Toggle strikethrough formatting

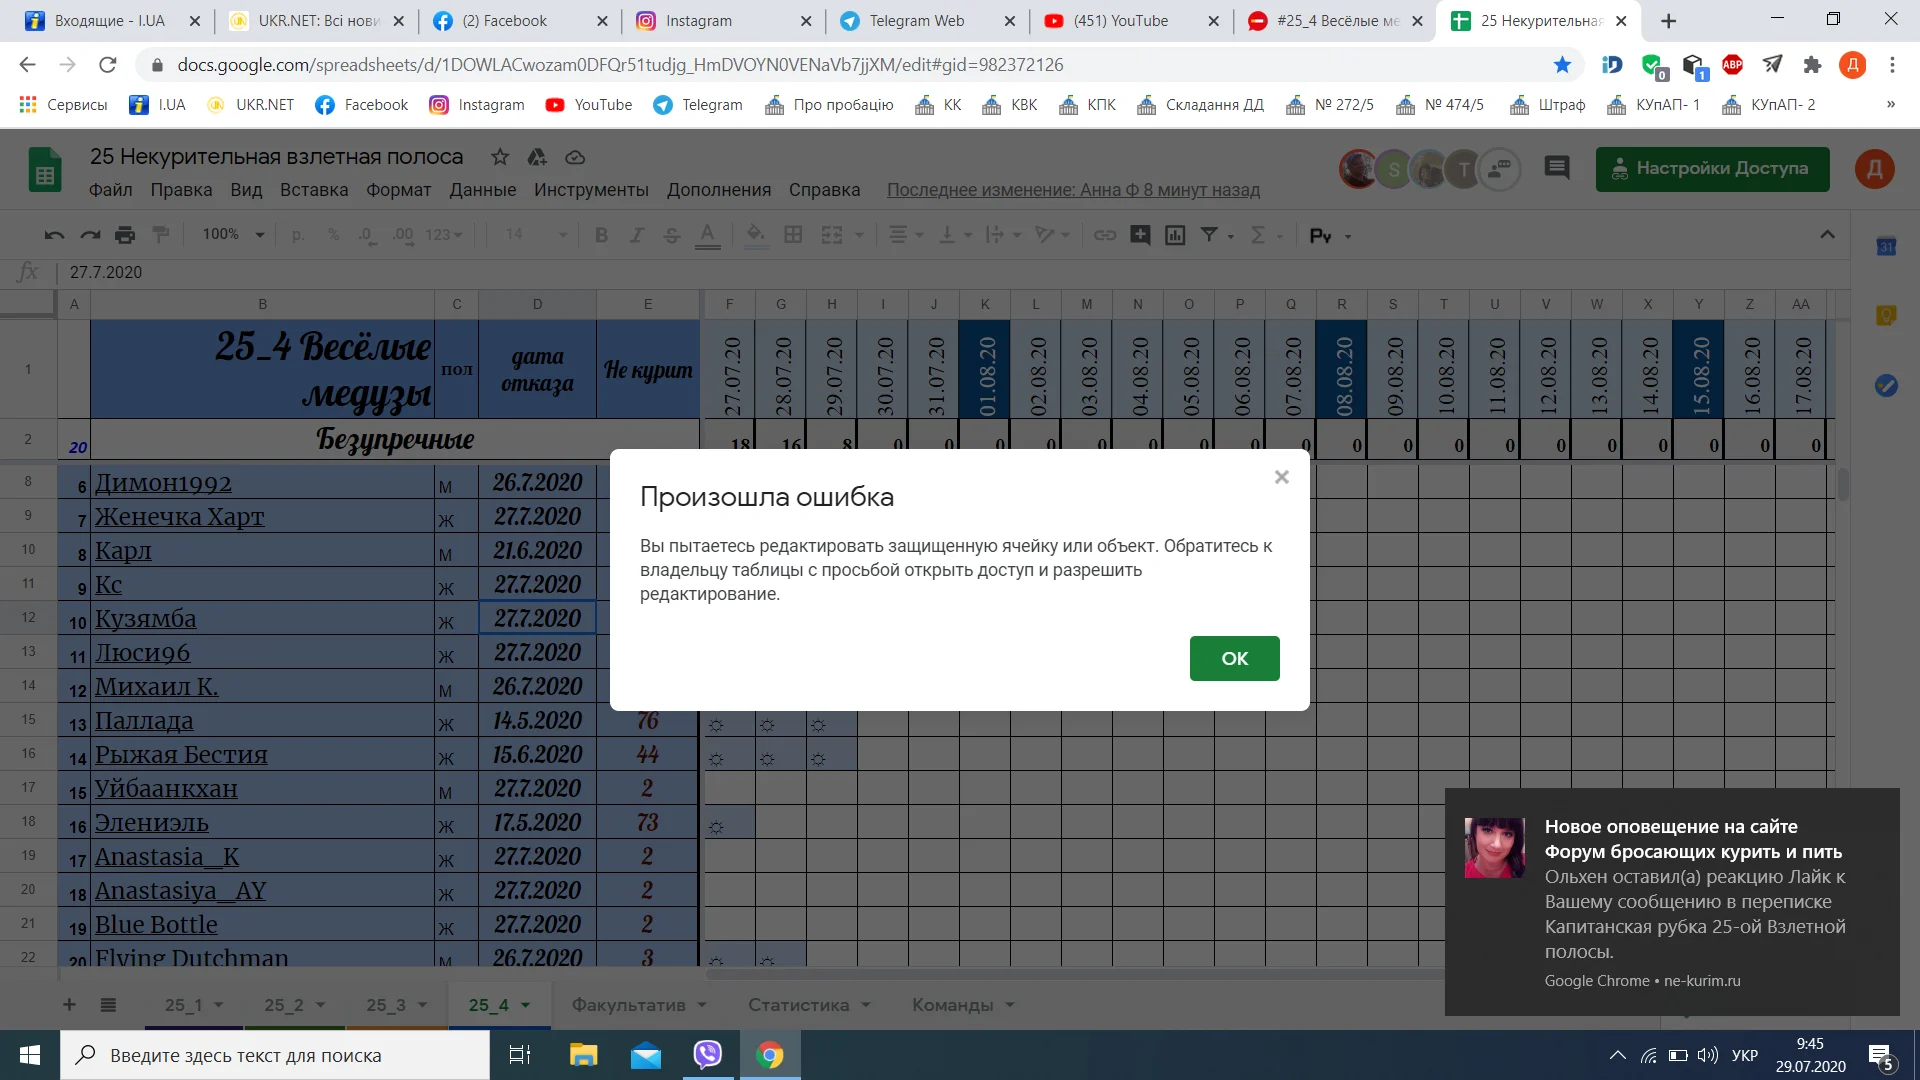point(671,235)
